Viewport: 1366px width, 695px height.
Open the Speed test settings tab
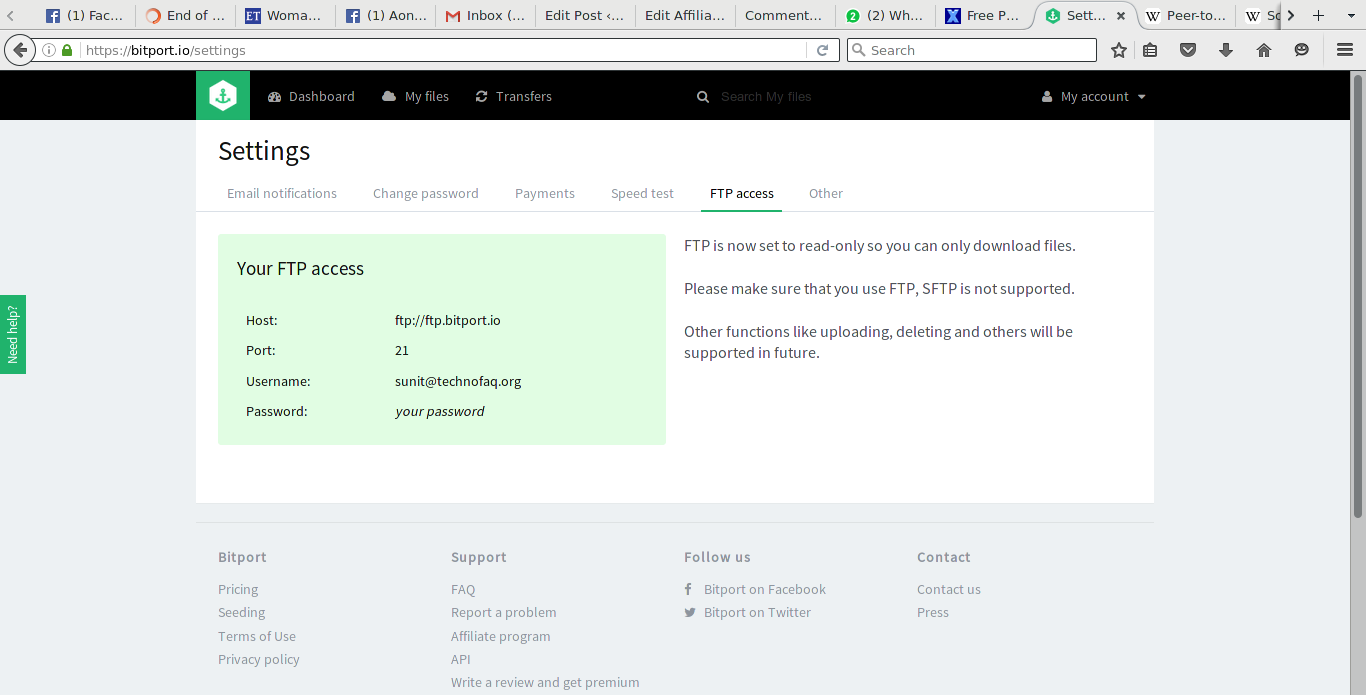click(x=642, y=194)
